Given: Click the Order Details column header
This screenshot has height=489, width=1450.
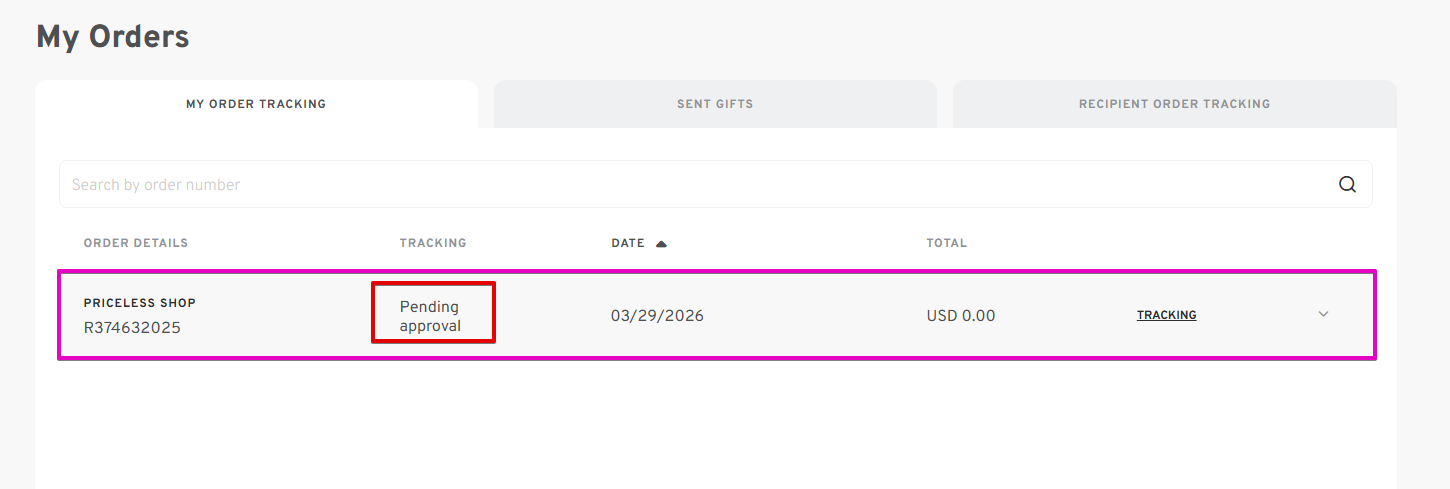Looking at the screenshot, I should click(x=136, y=243).
